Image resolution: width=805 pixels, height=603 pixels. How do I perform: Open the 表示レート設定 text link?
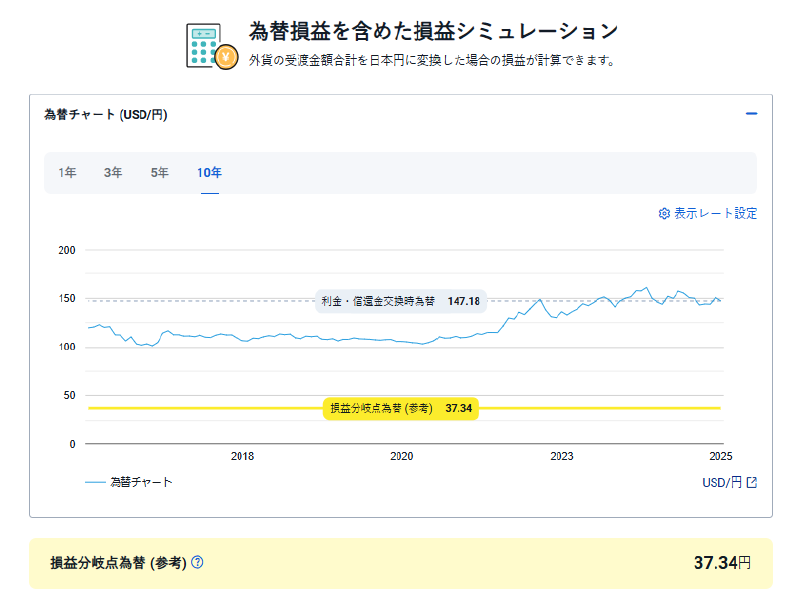(715, 214)
